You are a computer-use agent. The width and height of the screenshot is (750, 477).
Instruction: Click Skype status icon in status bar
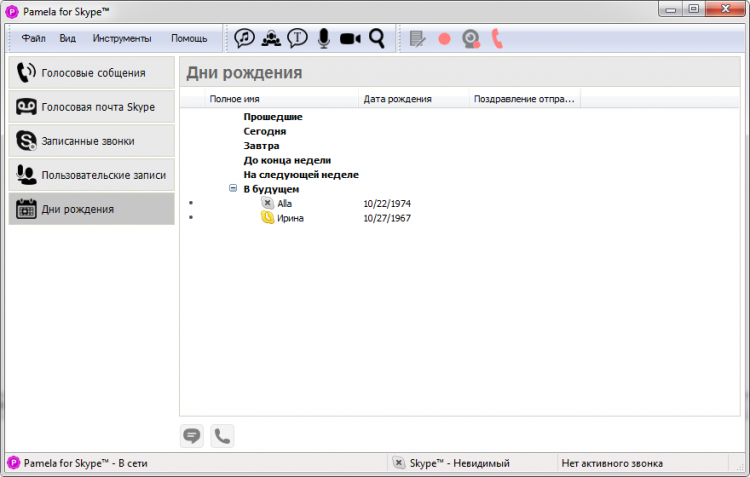click(x=398, y=463)
